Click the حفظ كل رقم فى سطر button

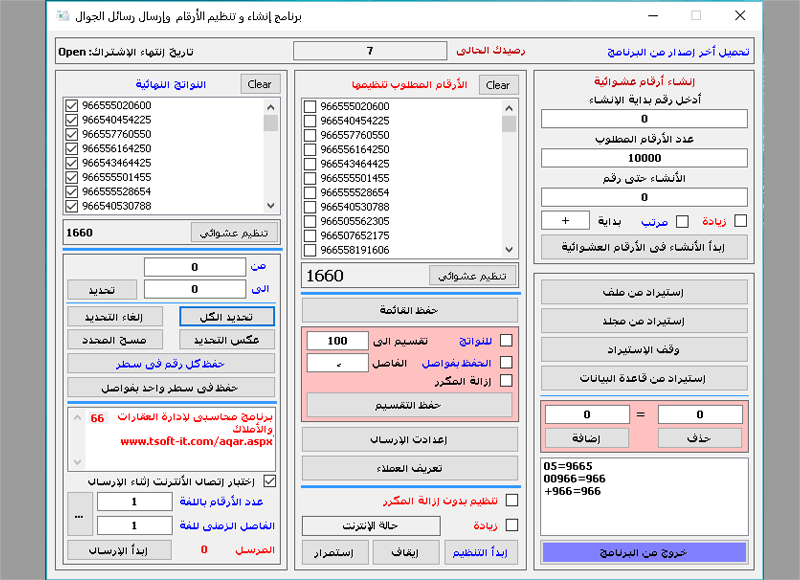(x=171, y=364)
